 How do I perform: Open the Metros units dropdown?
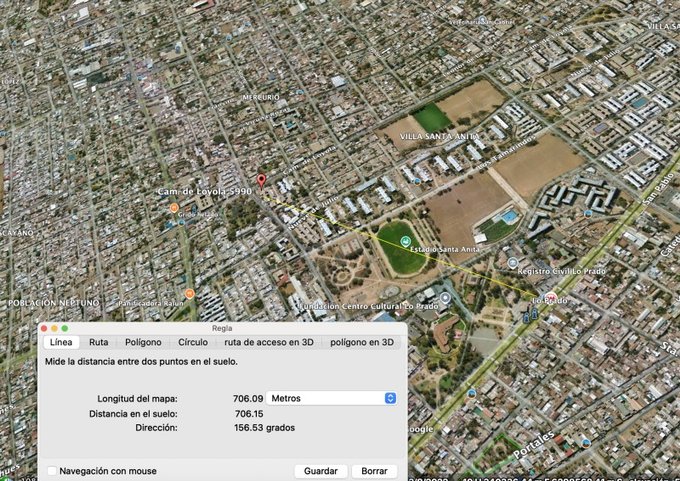coord(332,398)
